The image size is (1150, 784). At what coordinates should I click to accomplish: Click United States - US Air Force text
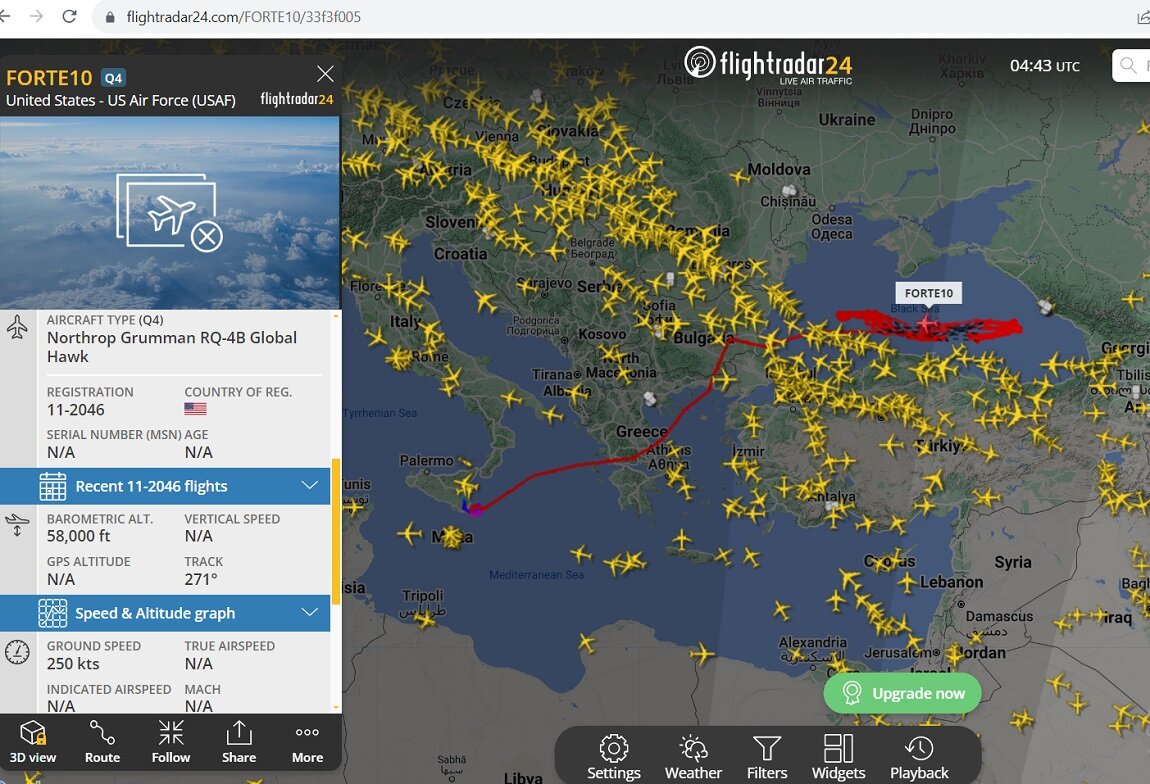[x=121, y=100]
